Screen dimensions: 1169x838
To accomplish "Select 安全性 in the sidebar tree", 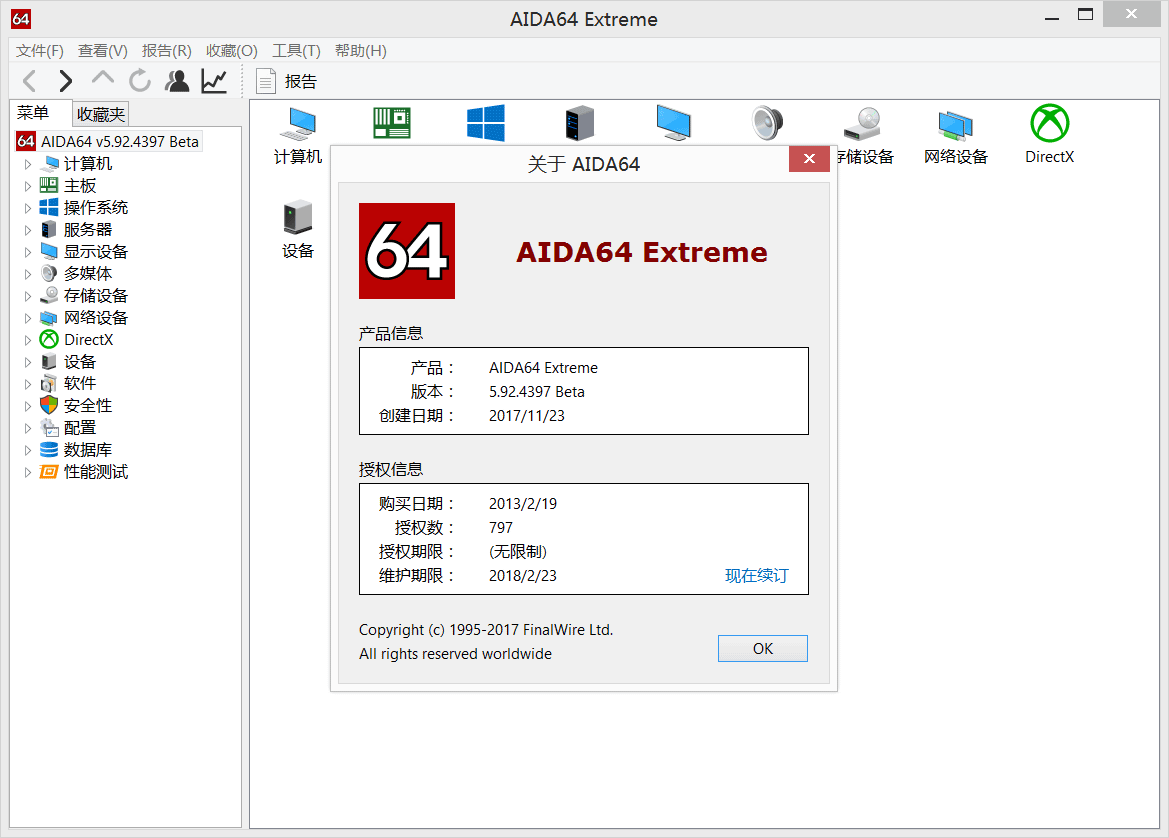I will [88, 406].
